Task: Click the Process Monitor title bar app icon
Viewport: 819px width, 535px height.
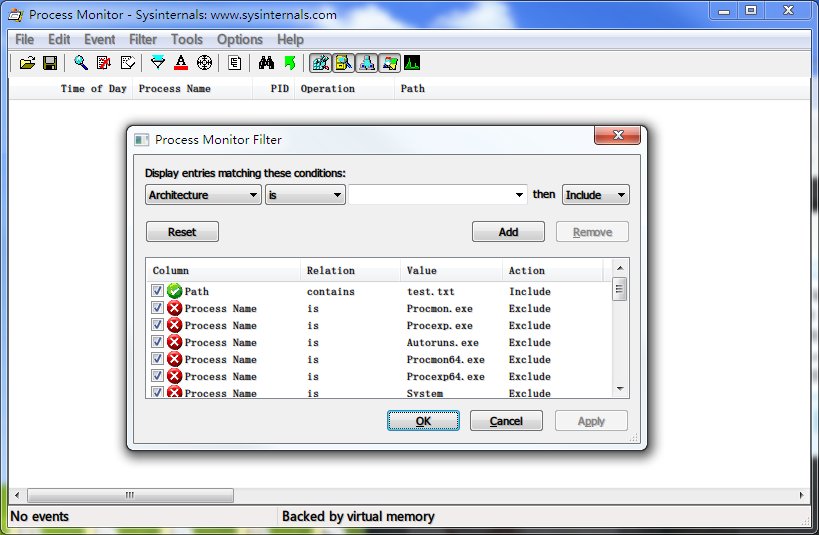Action: point(16,15)
